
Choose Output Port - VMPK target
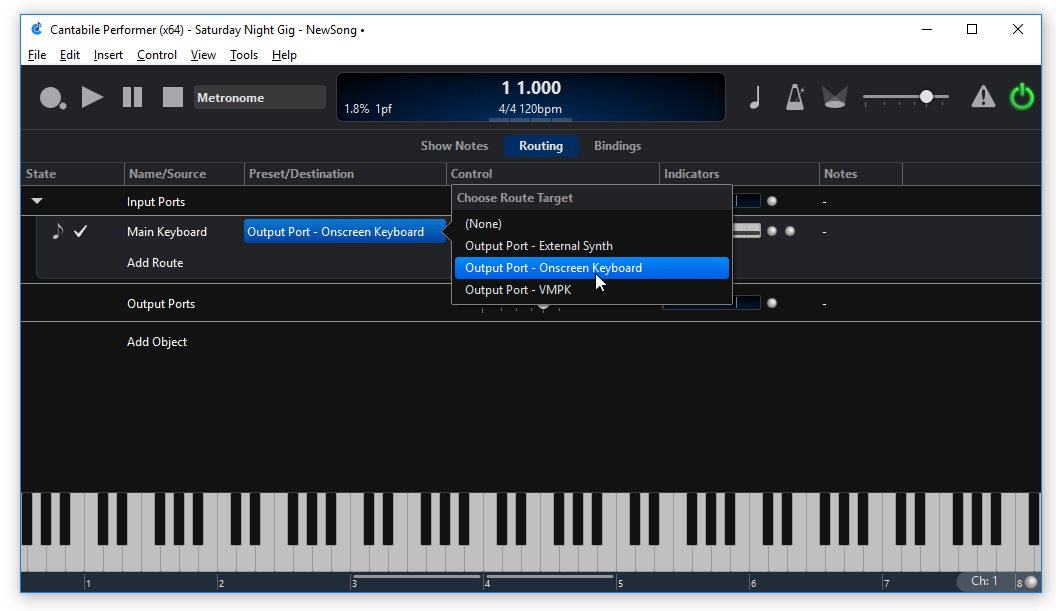[591, 290]
